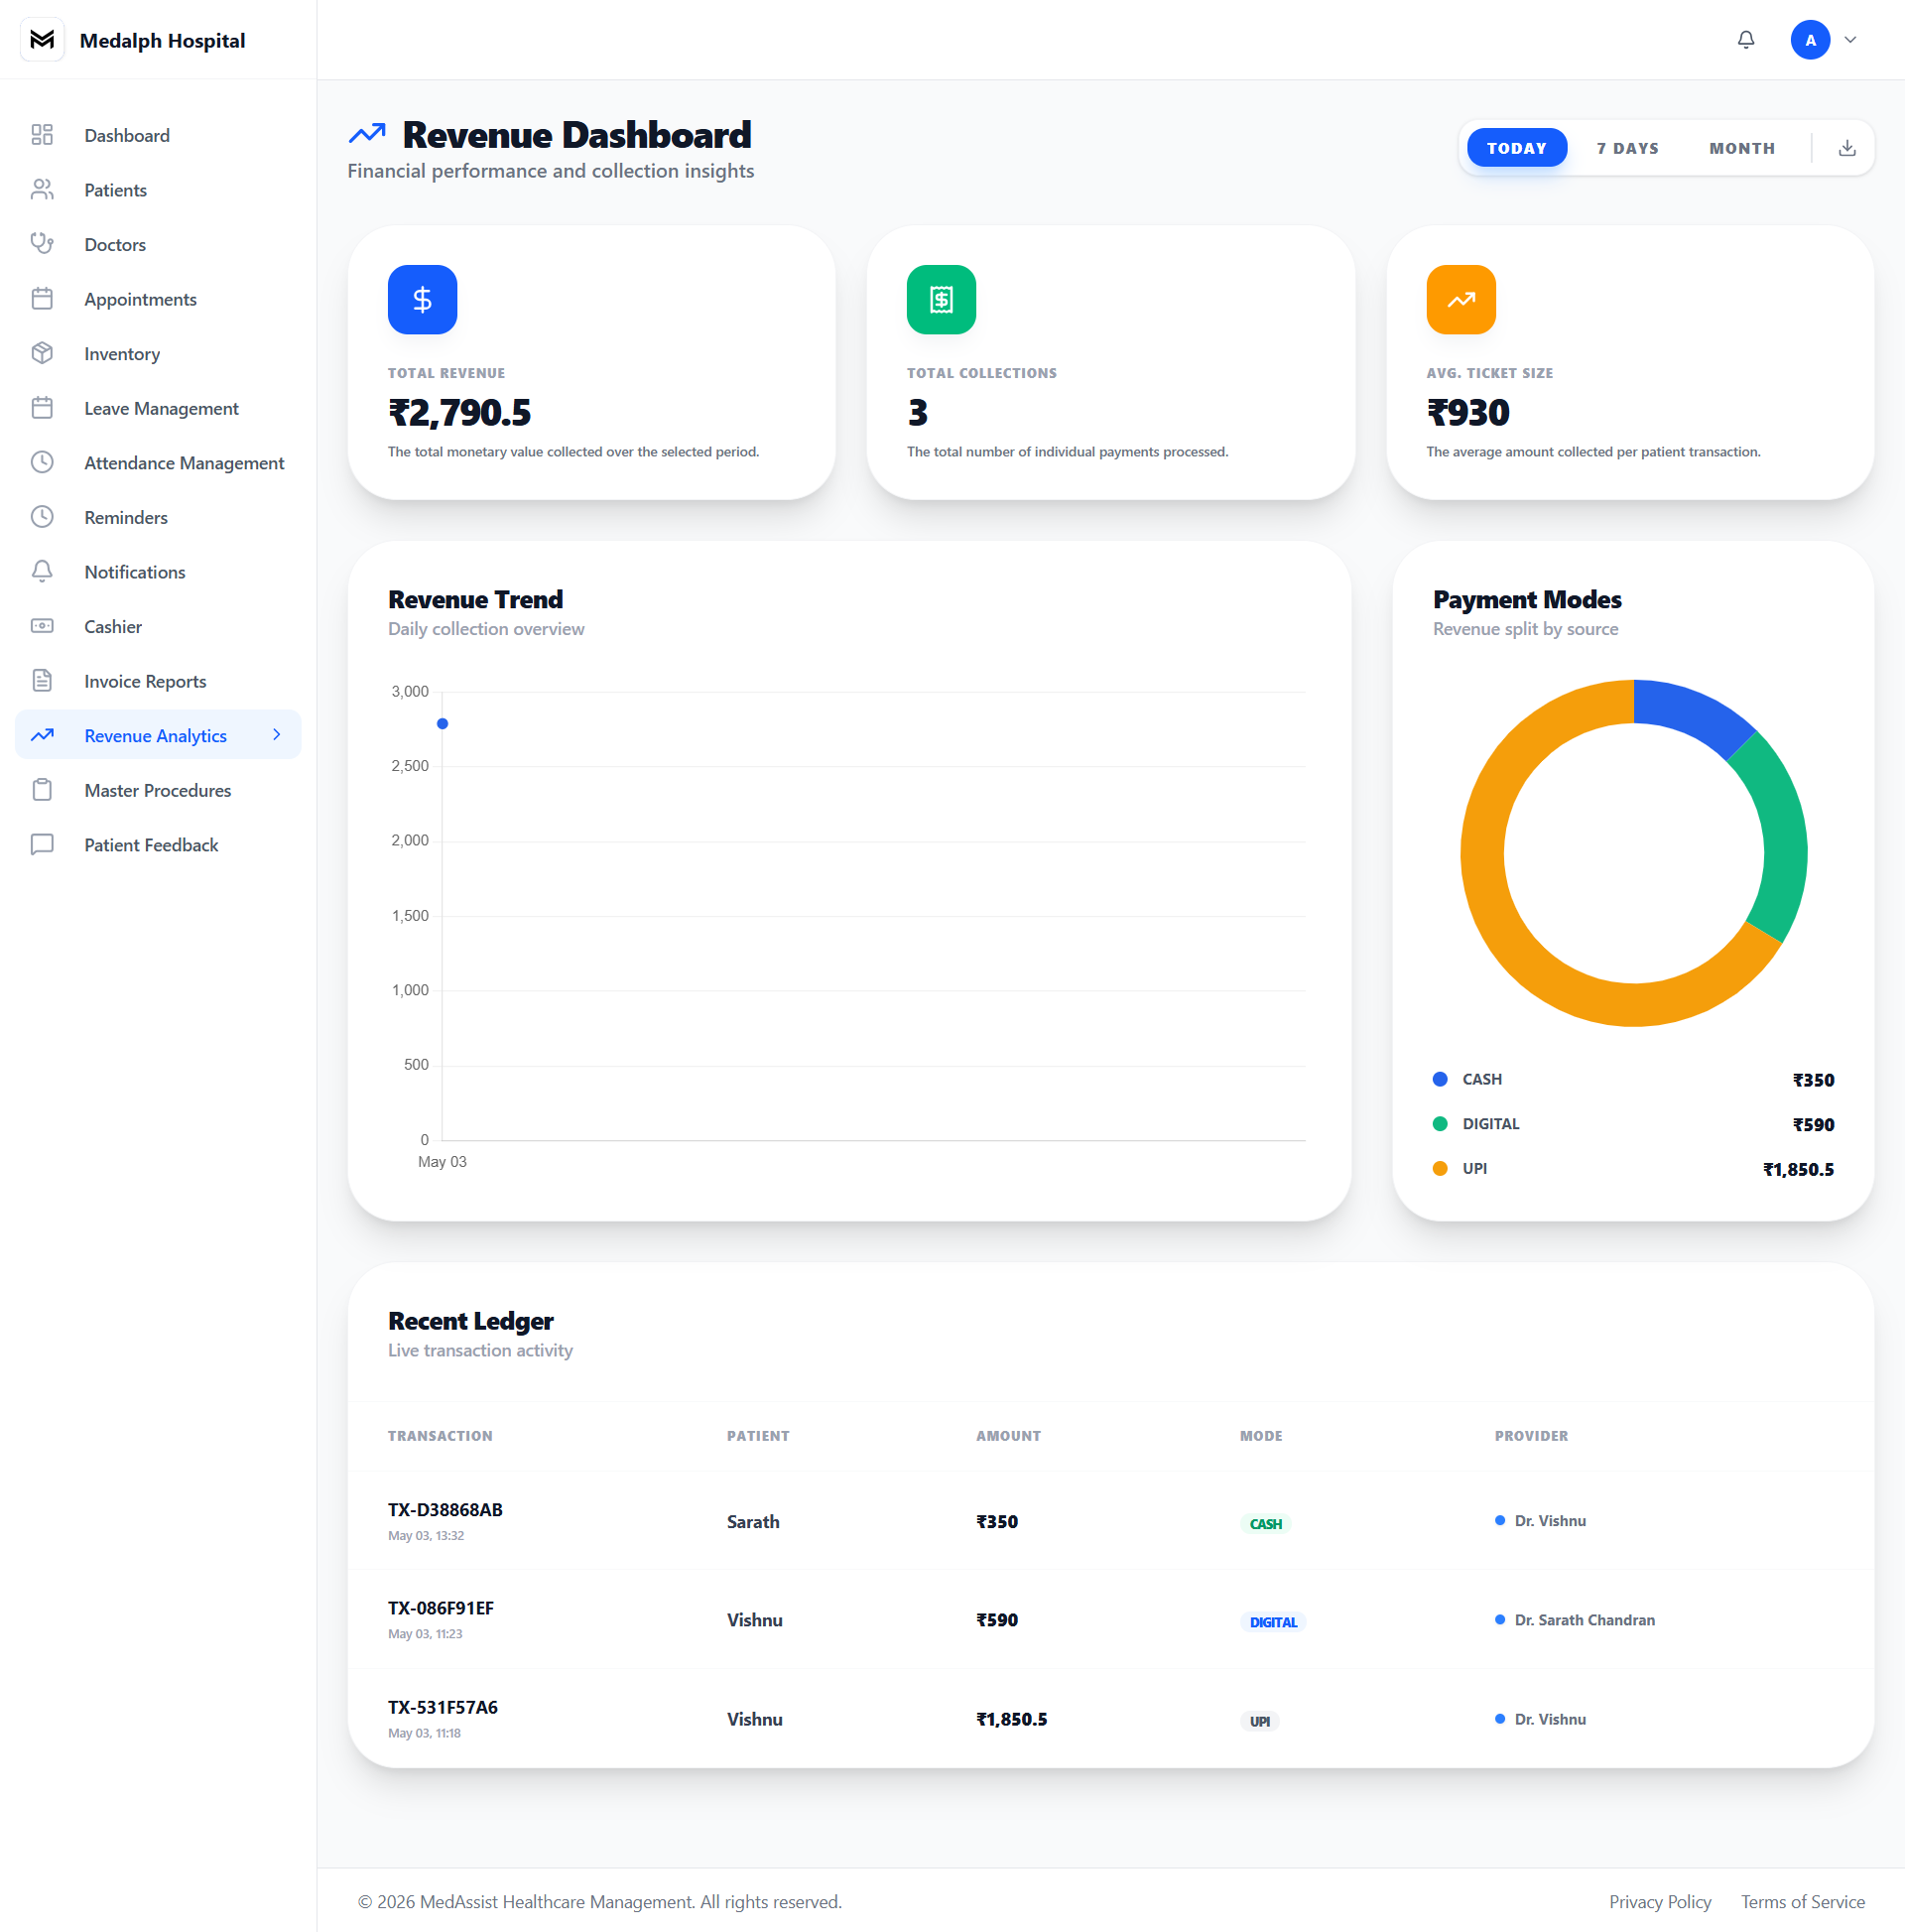The height and width of the screenshot is (1932, 1905).
Task: Click the green Total Collections receipt icon
Action: point(941,299)
